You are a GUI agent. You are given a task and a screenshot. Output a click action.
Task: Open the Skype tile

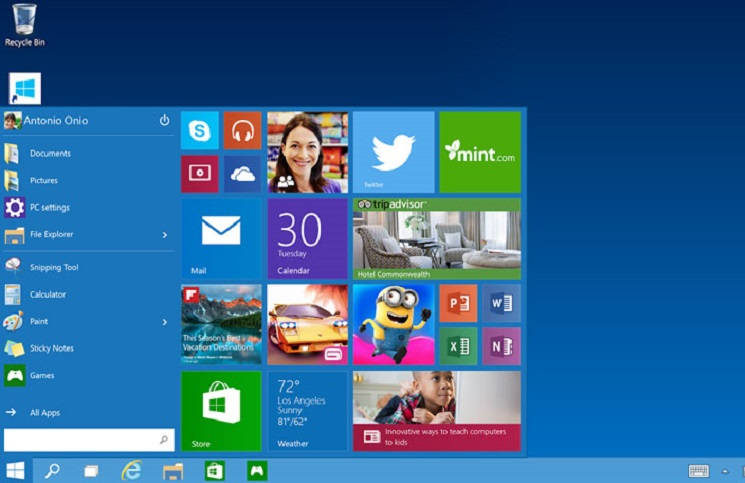[200, 131]
